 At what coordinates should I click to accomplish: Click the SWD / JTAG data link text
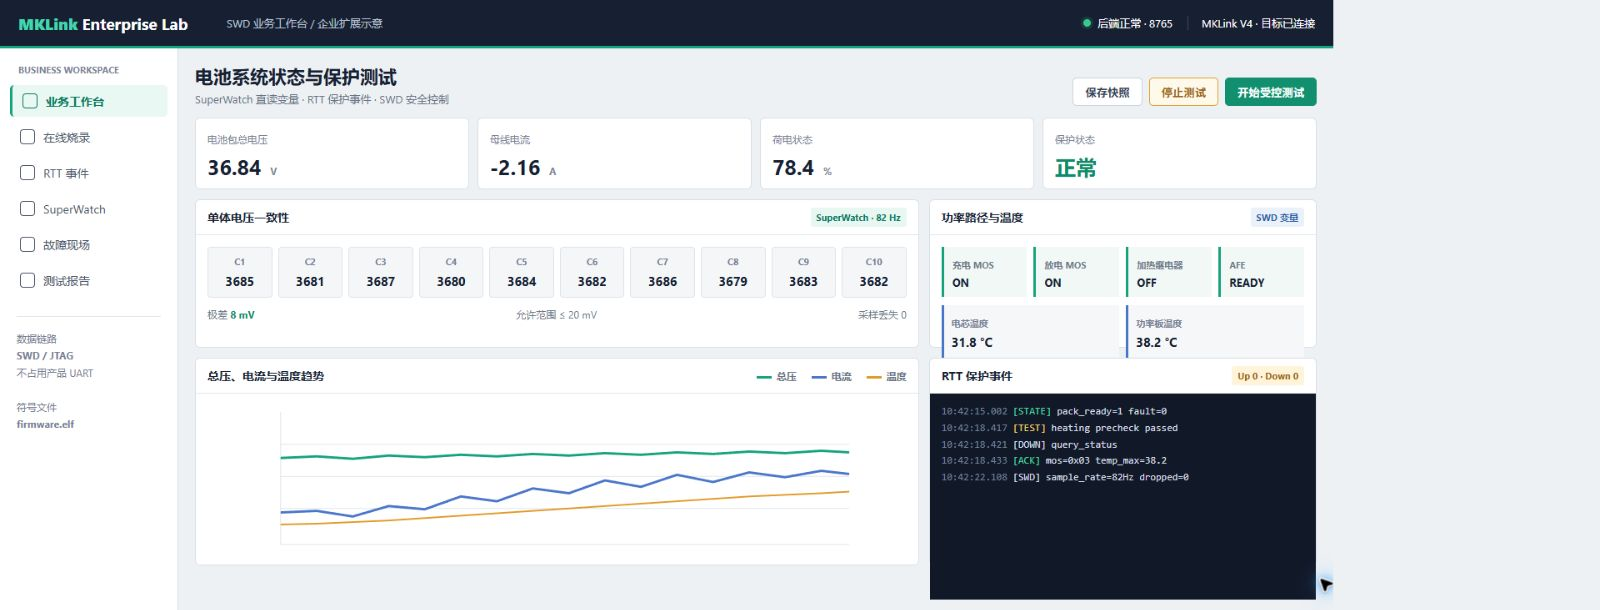point(45,355)
